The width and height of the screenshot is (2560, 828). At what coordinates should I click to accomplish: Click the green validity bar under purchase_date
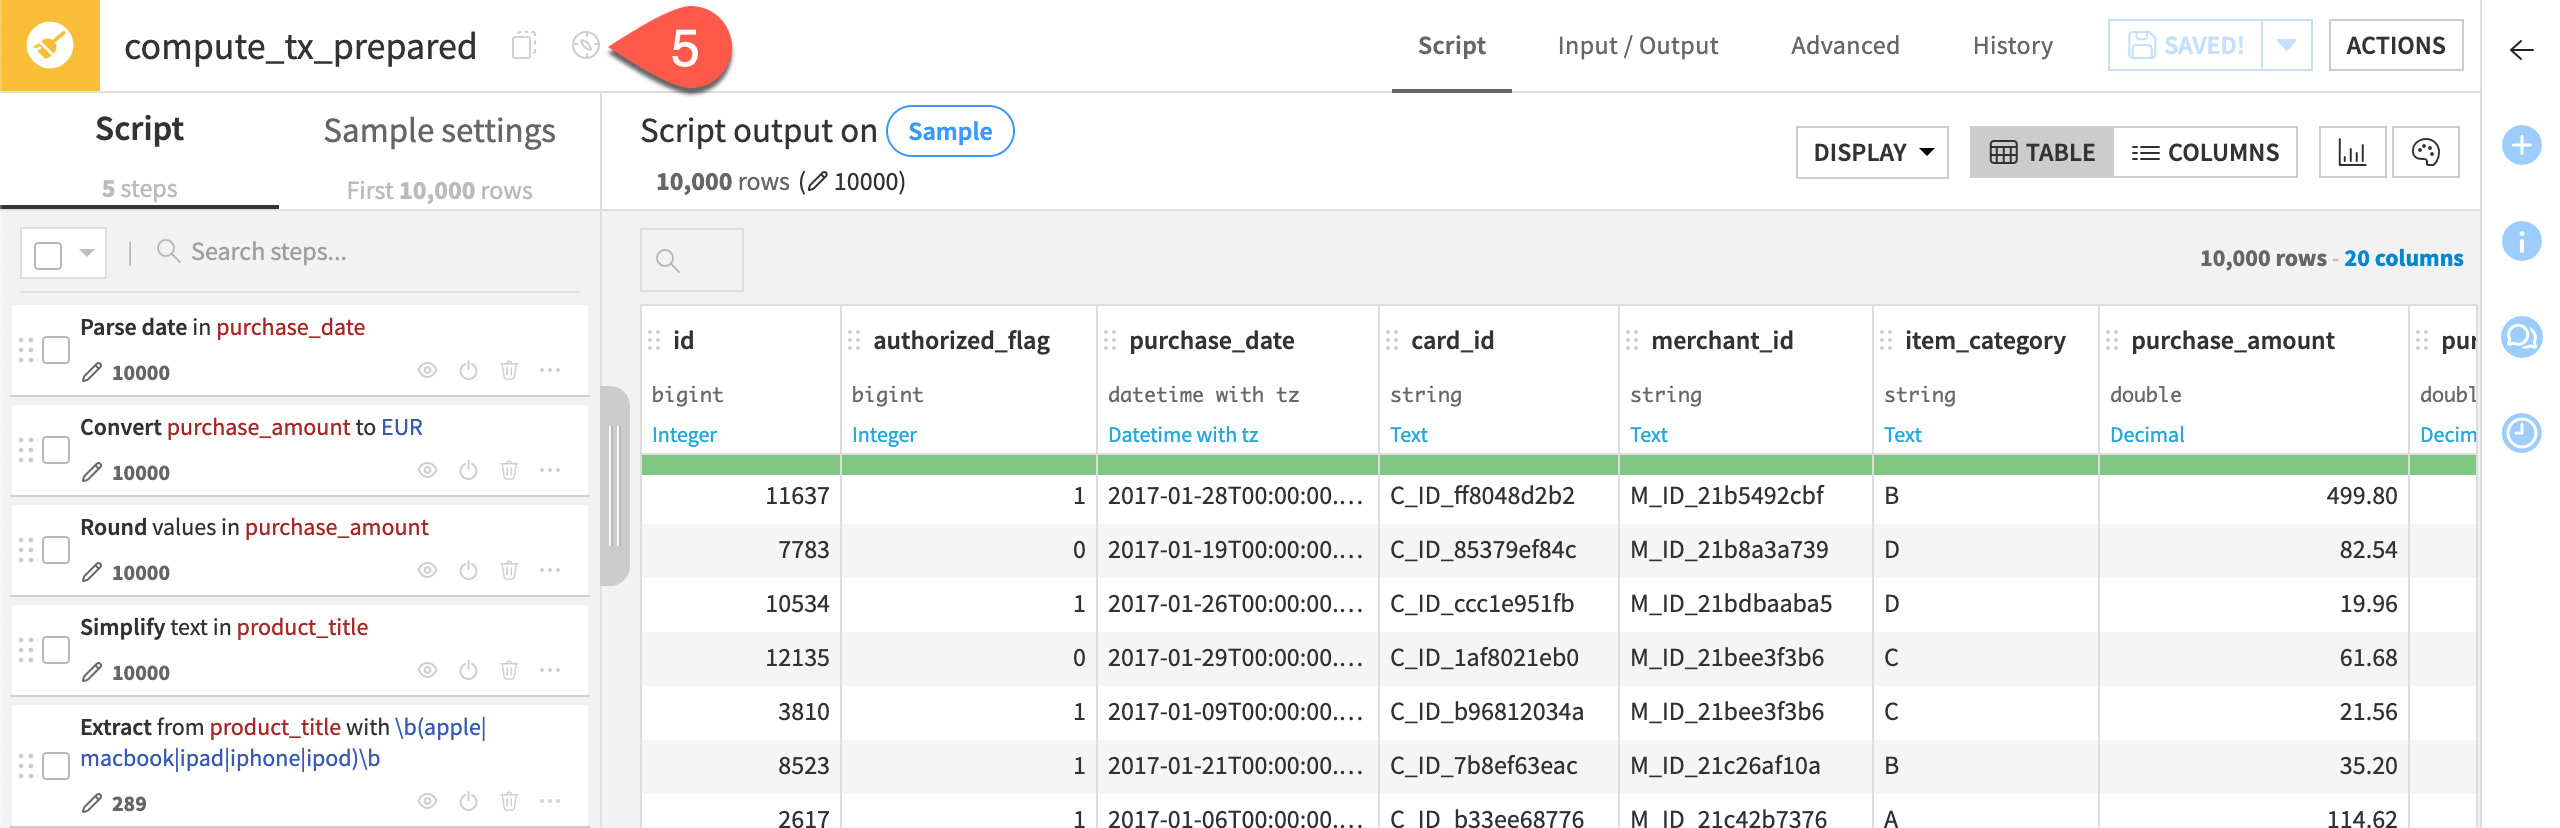pyautogui.click(x=1237, y=465)
